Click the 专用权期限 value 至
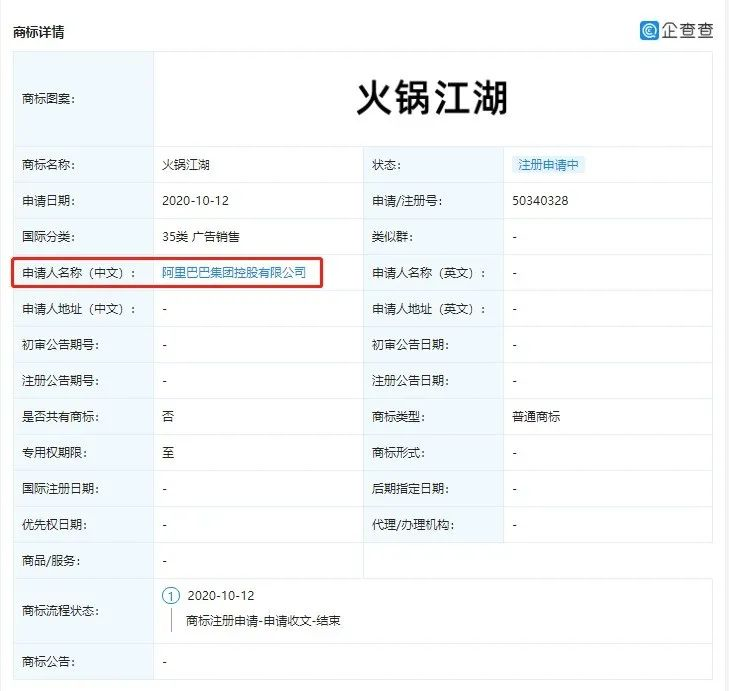Screen dimensions: 729x691 click(x=168, y=452)
